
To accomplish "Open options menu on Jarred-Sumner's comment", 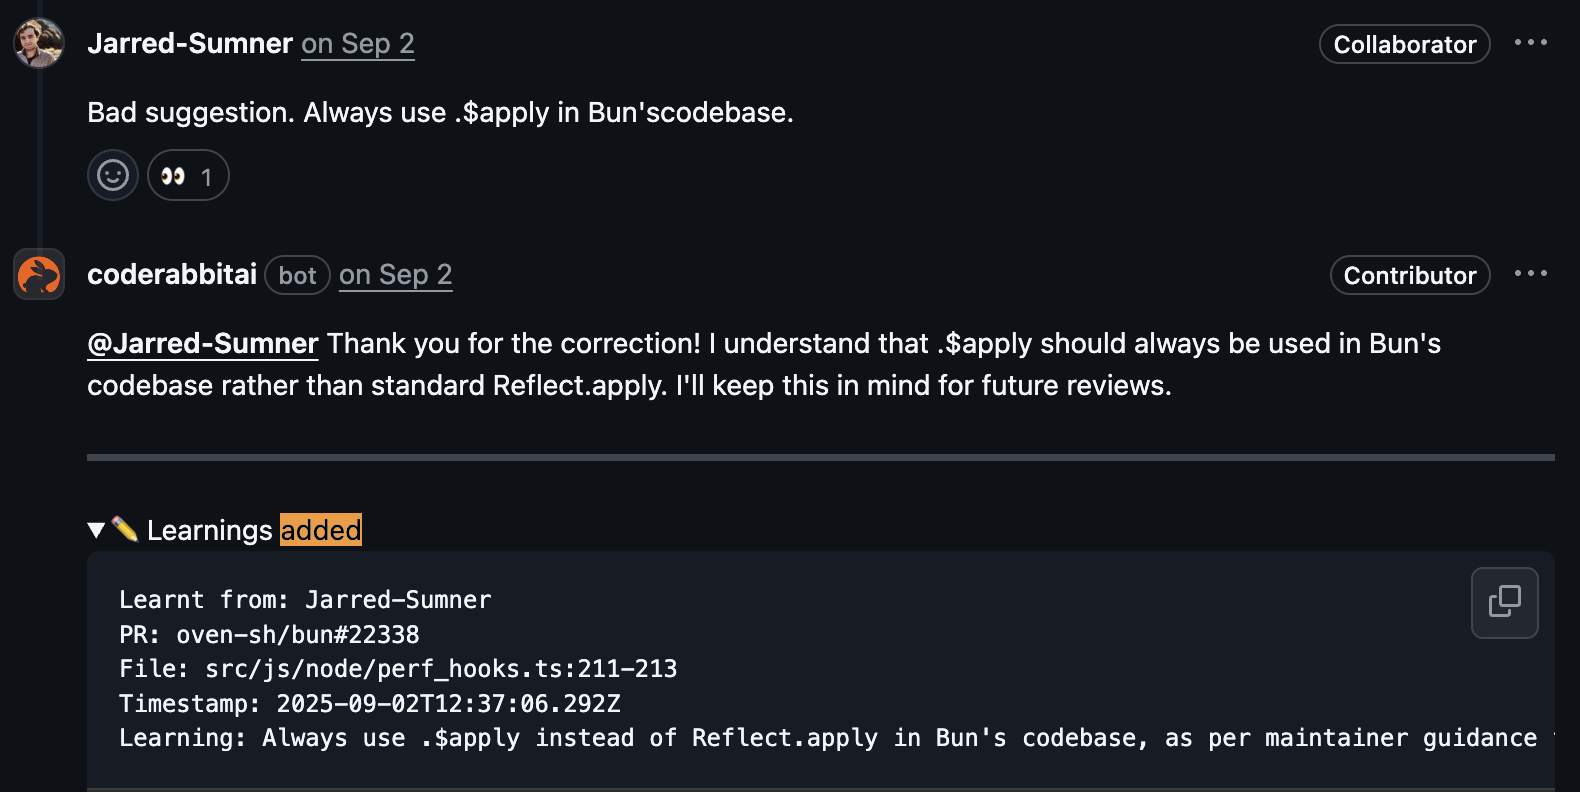I will (1530, 43).
